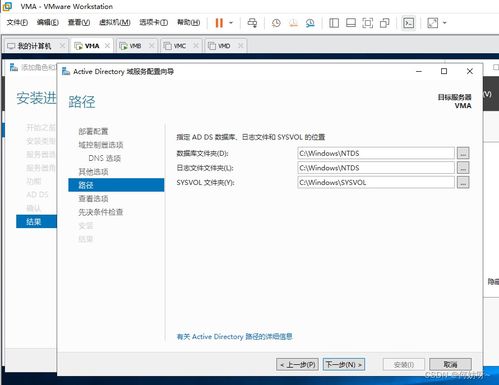Maximize the AD DS configuration wizard
Viewport: 499px width, 385px height.
(x=444, y=71)
